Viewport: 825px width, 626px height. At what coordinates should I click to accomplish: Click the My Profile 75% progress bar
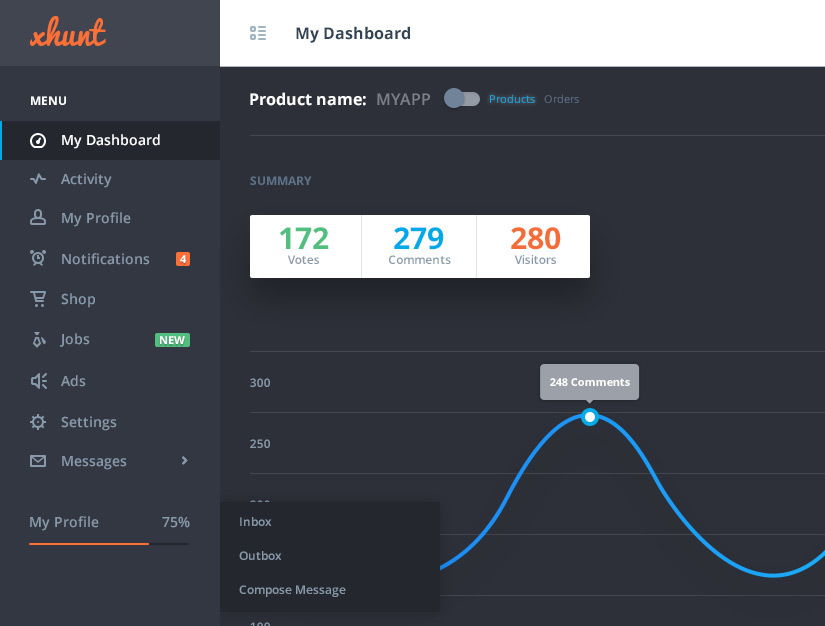click(109, 544)
